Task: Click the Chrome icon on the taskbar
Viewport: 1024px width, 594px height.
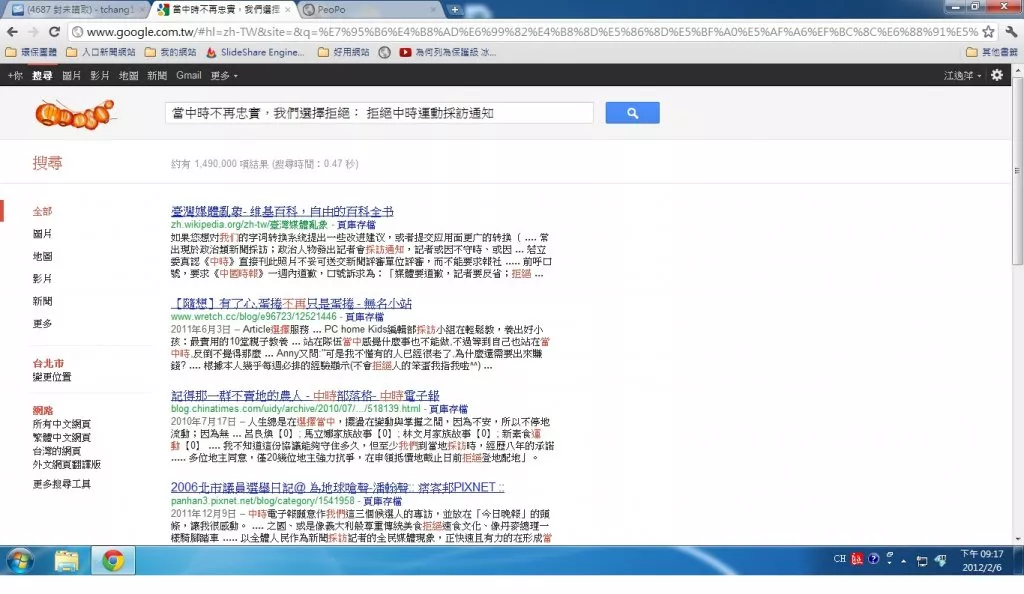Action: pyautogui.click(x=113, y=561)
